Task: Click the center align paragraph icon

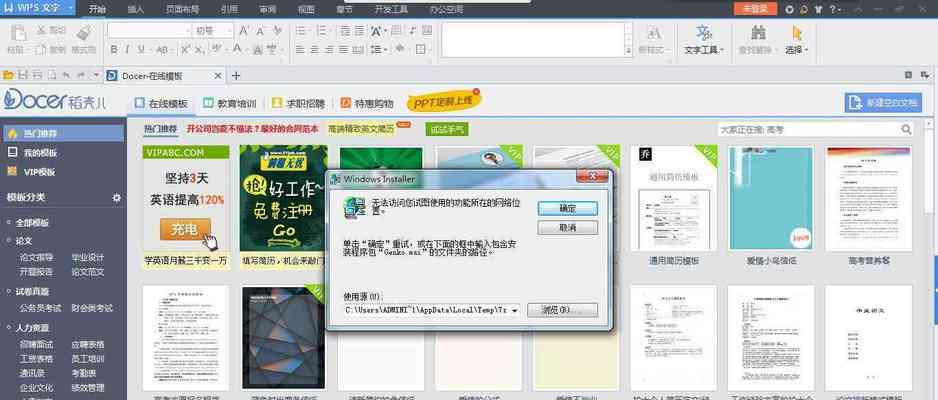Action: (316, 49)
